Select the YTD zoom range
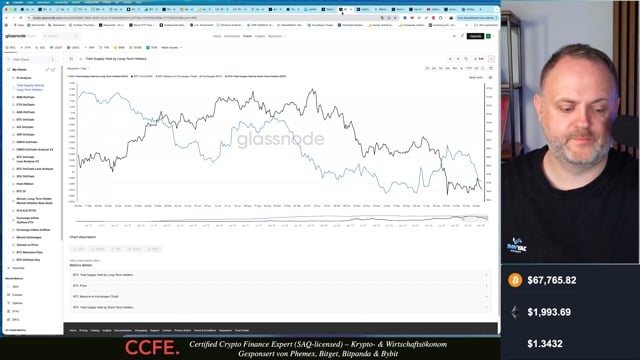The image size is (640, 360). pos(469,68)
